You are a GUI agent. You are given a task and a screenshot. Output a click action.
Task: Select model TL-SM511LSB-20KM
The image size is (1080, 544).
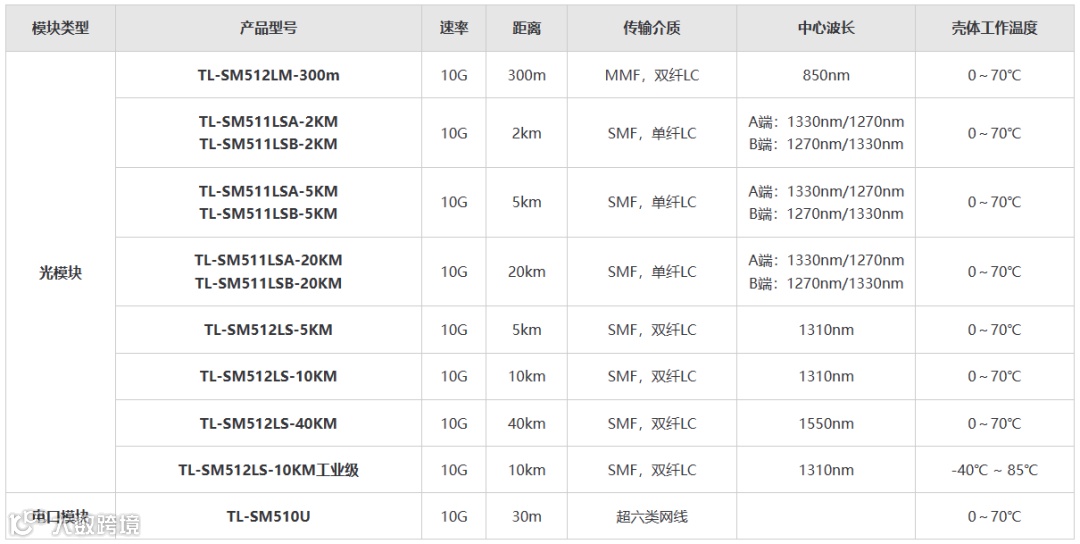click(x=269, y=283)
